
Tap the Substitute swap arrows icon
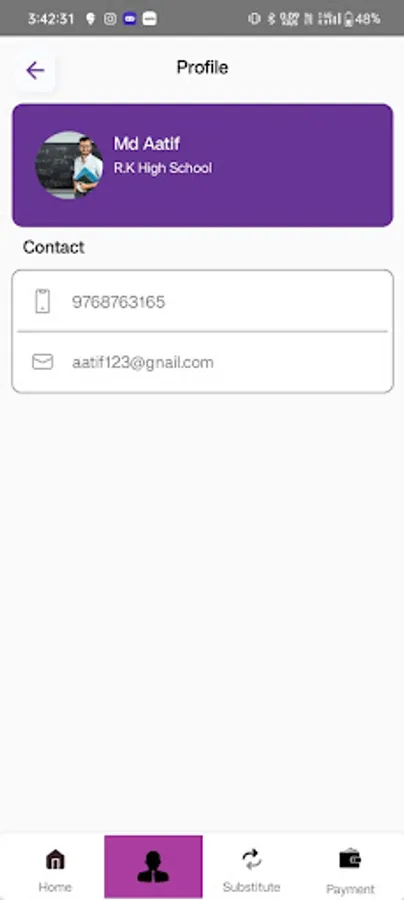click(251, 859)
